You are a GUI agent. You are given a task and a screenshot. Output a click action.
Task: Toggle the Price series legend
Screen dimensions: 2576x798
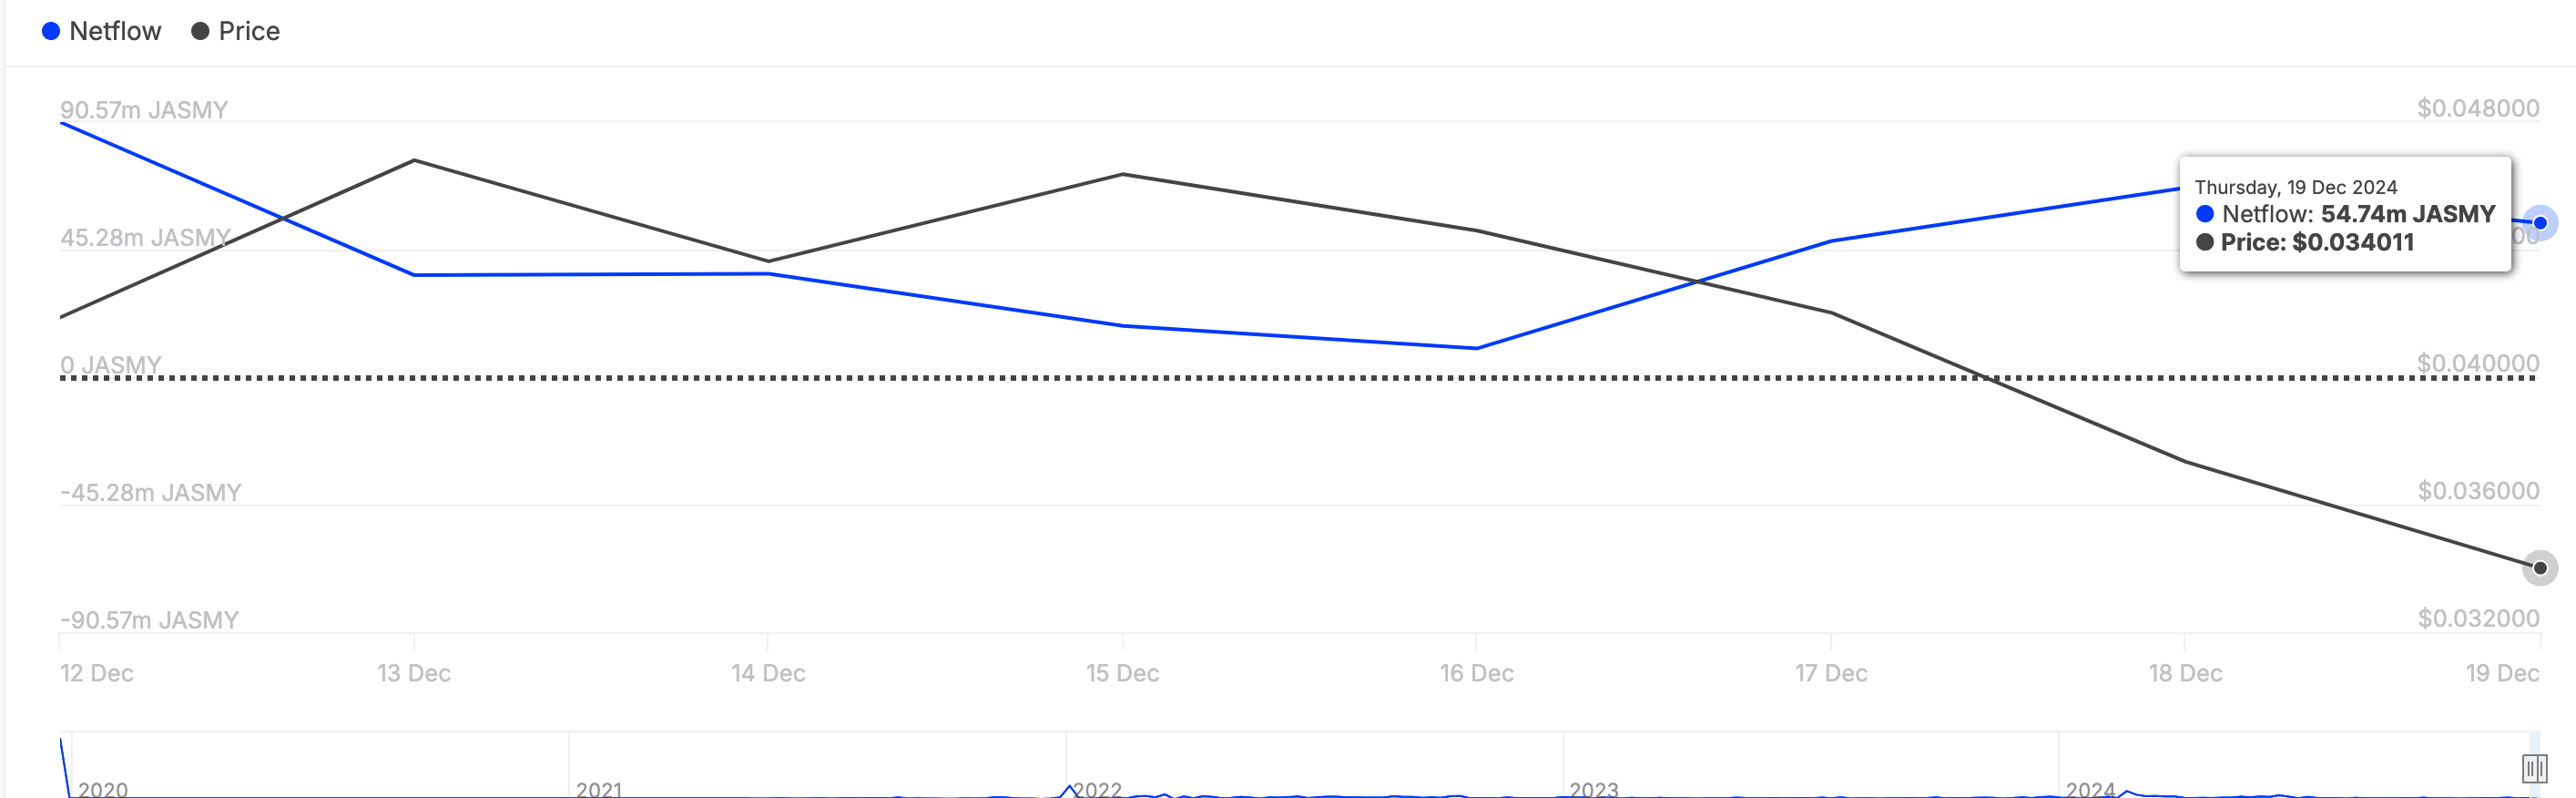click(235, 31)
